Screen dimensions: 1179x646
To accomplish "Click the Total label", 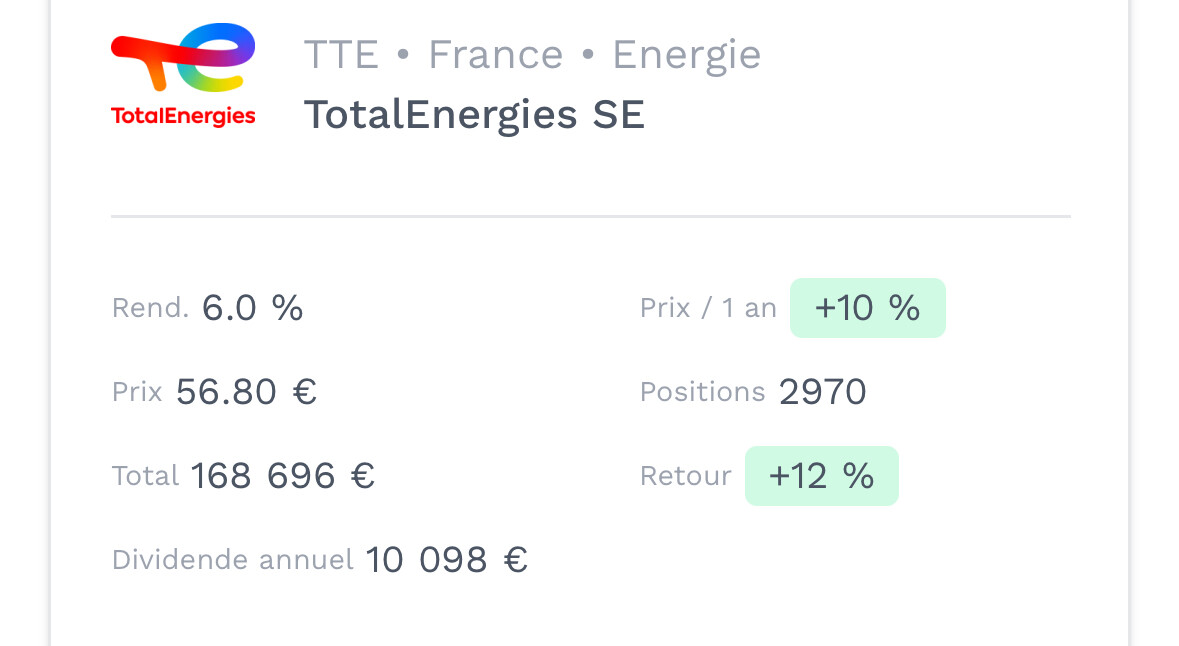I will point(145,476).
